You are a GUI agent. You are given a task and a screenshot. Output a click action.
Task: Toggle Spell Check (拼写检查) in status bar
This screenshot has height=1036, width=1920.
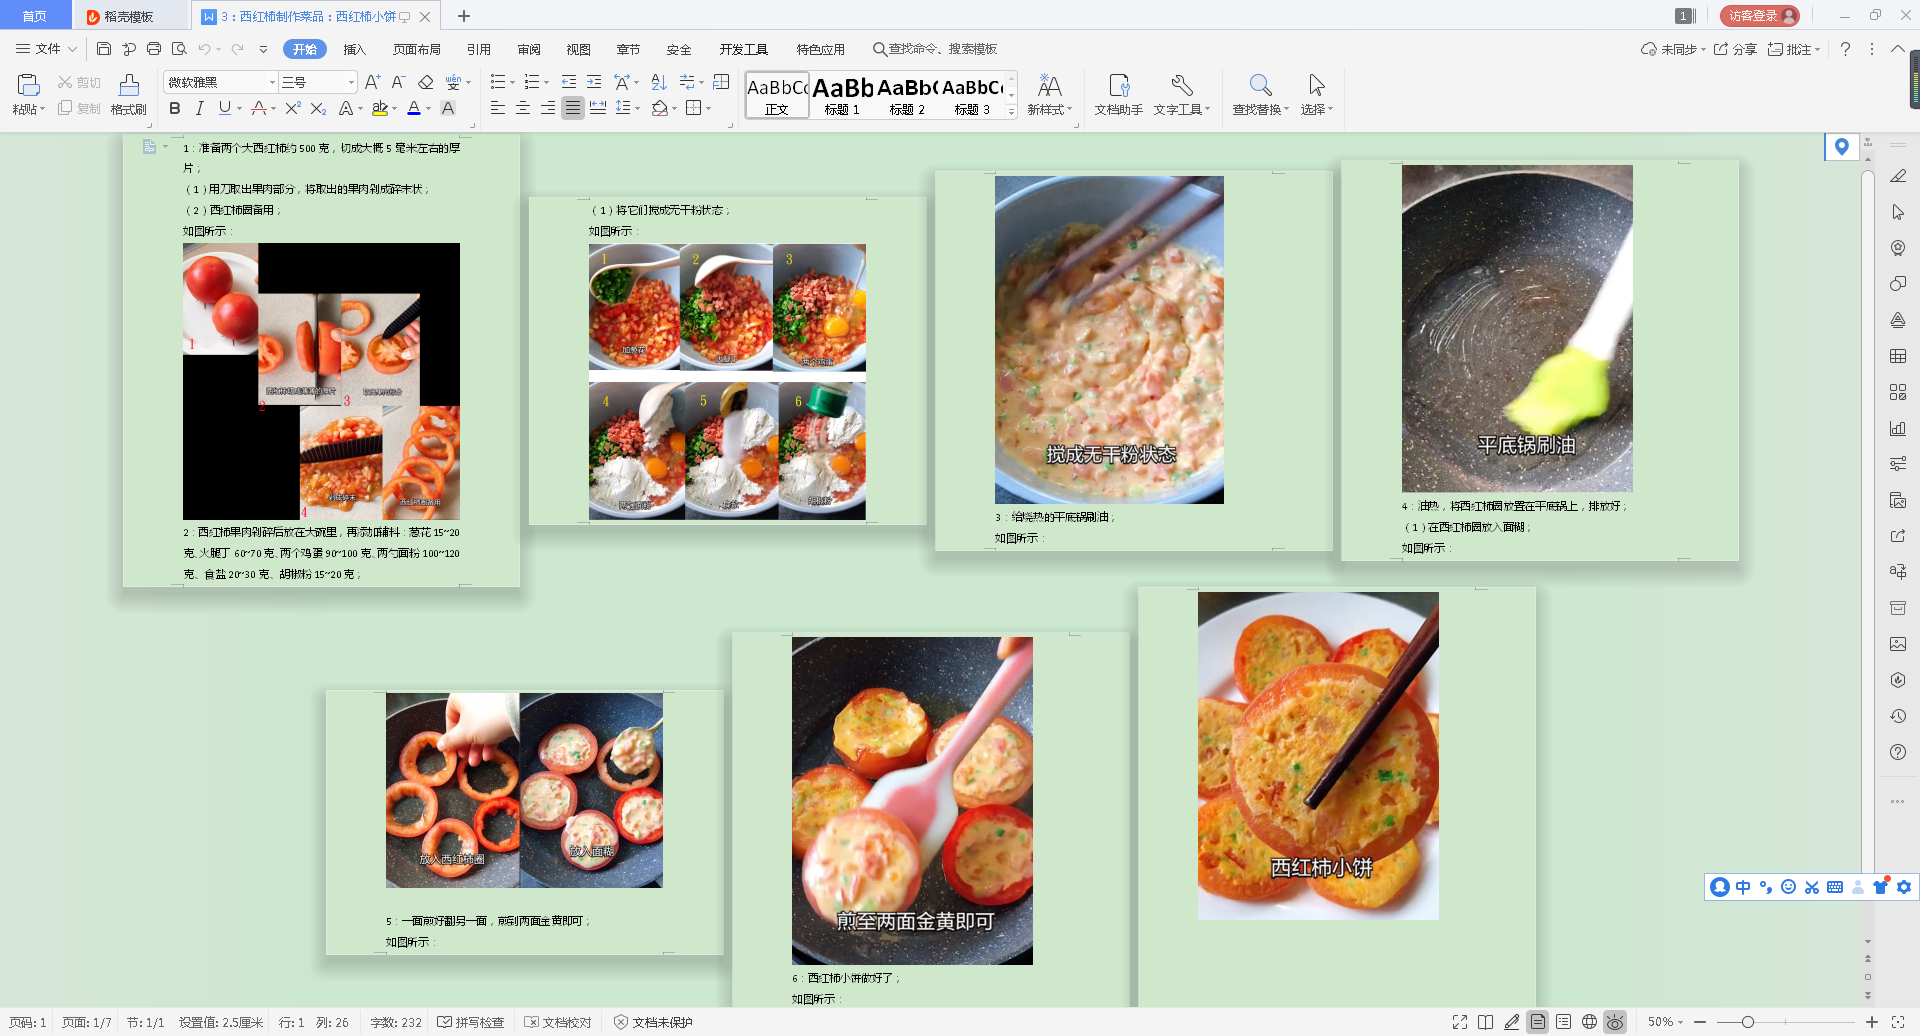(471, 1022)
